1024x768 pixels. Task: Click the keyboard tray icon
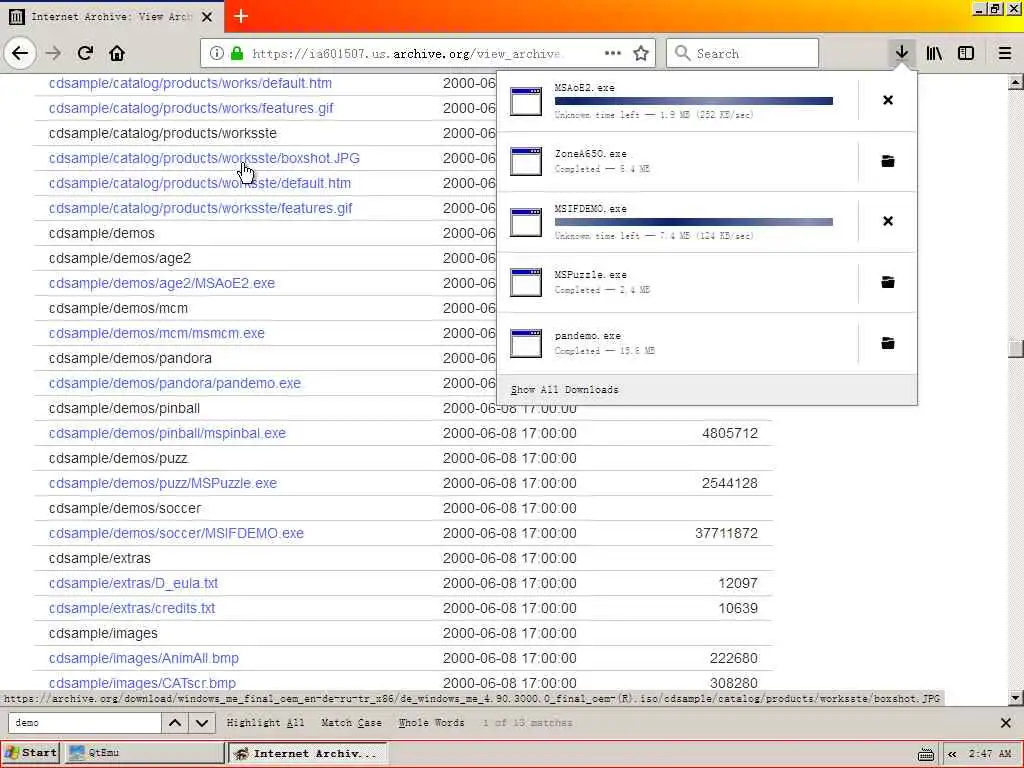(925, 754)
